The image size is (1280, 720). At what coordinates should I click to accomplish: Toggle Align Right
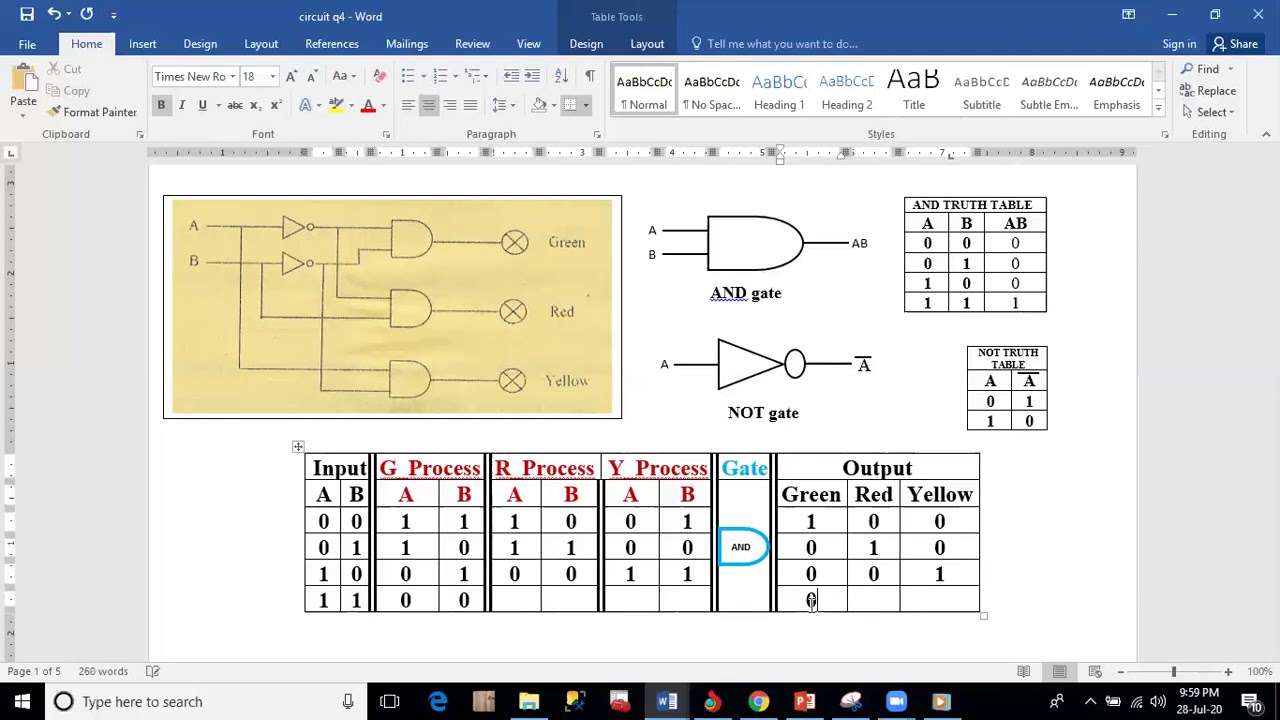pos(449,105)
